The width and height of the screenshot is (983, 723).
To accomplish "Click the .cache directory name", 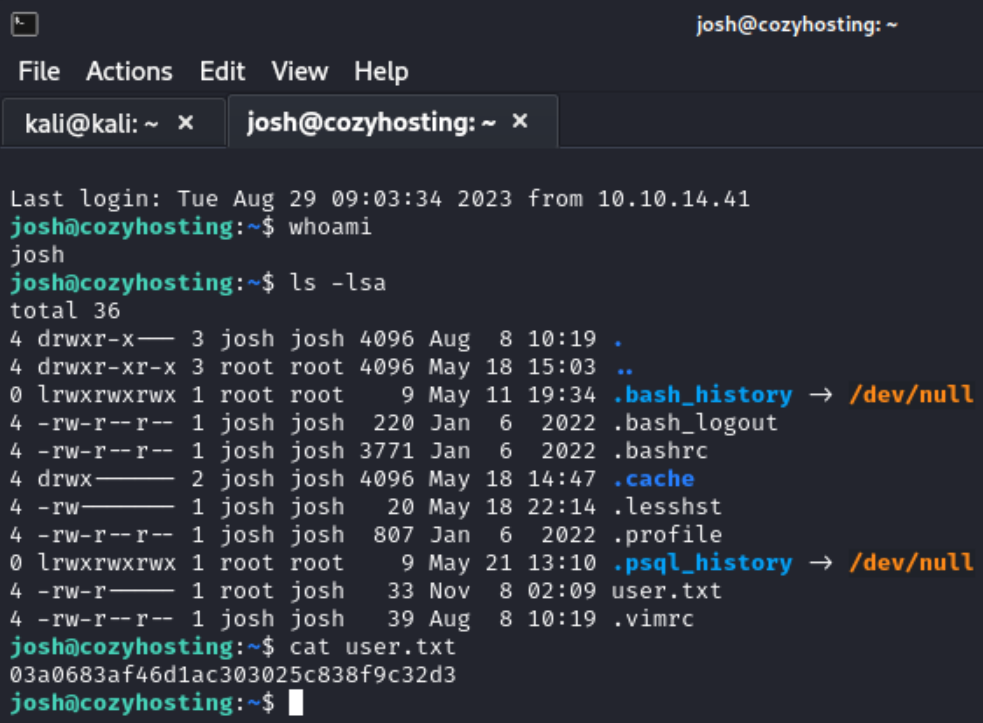I will [653, 478].
